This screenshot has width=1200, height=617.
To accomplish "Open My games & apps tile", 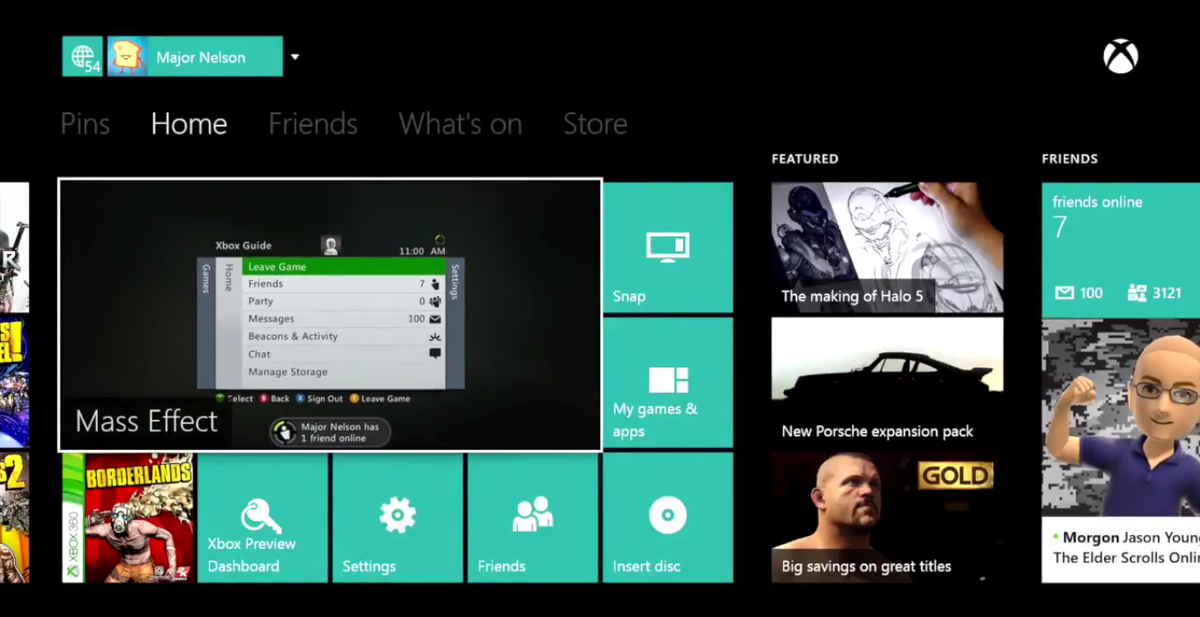I will tap(668, 382).
